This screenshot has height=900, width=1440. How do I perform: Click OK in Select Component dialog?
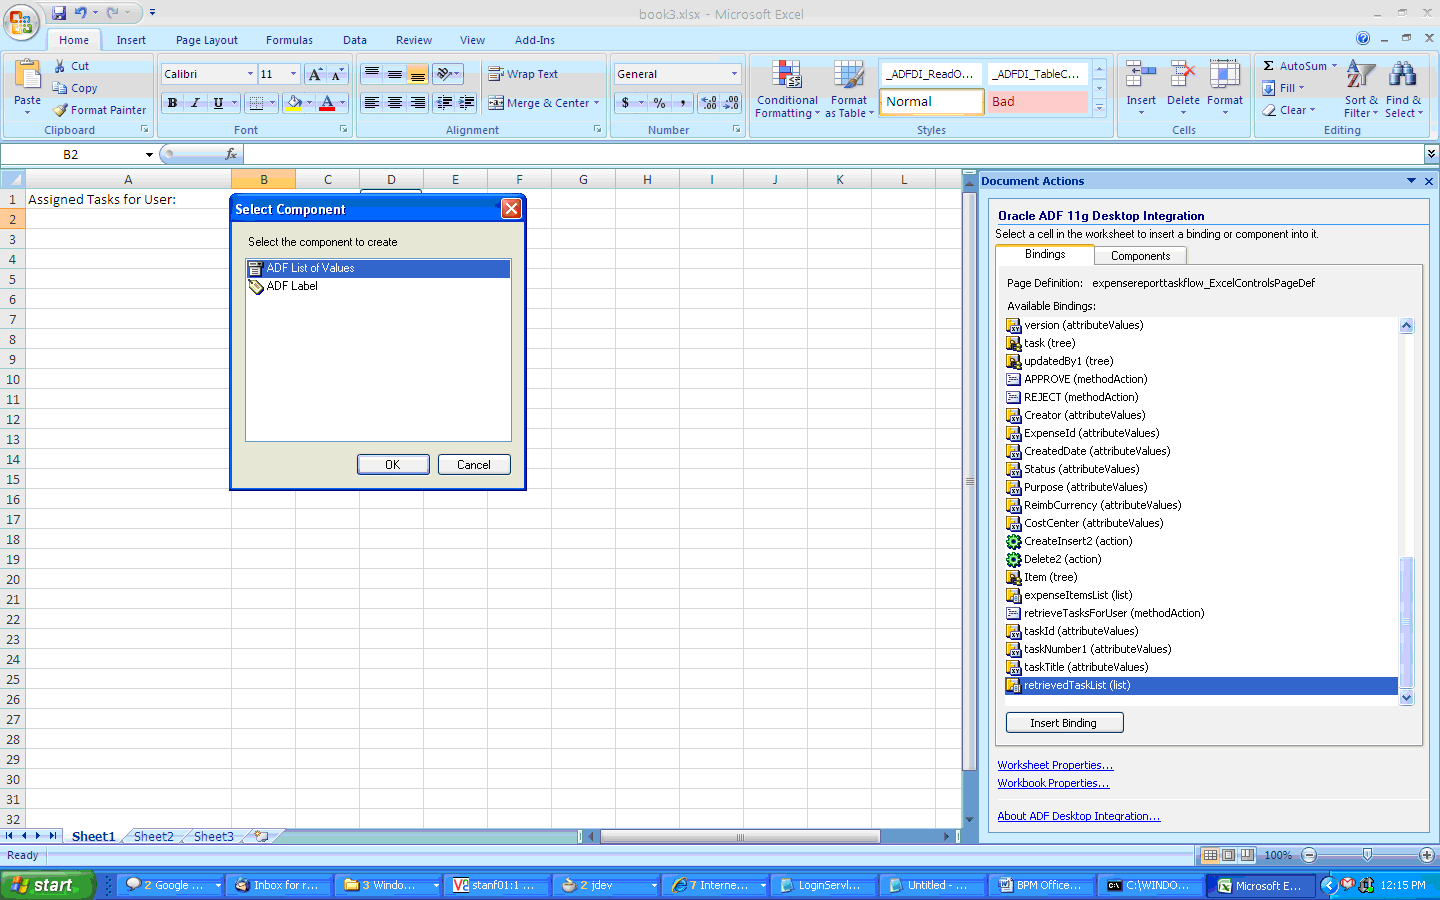point(393,465)
